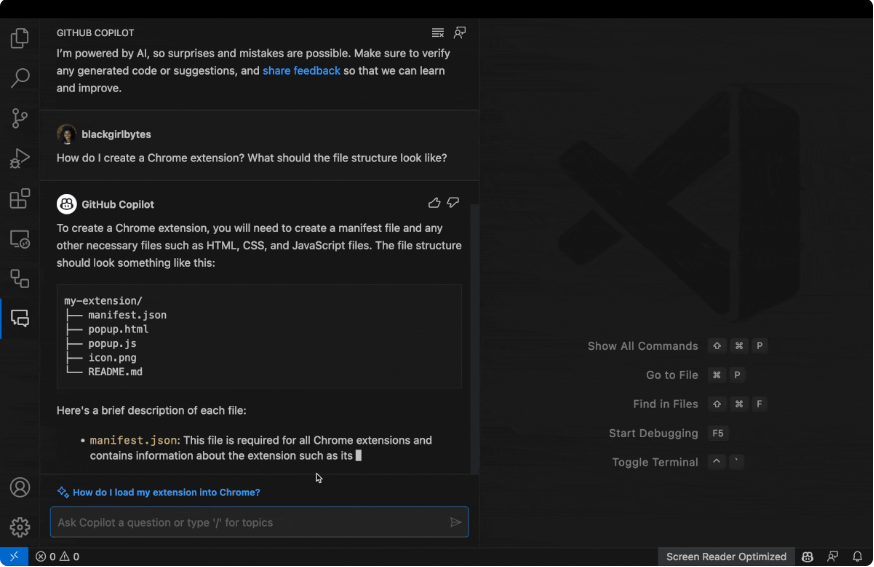
Task: Open the Remote Explorer view
Action: (20, 239)
